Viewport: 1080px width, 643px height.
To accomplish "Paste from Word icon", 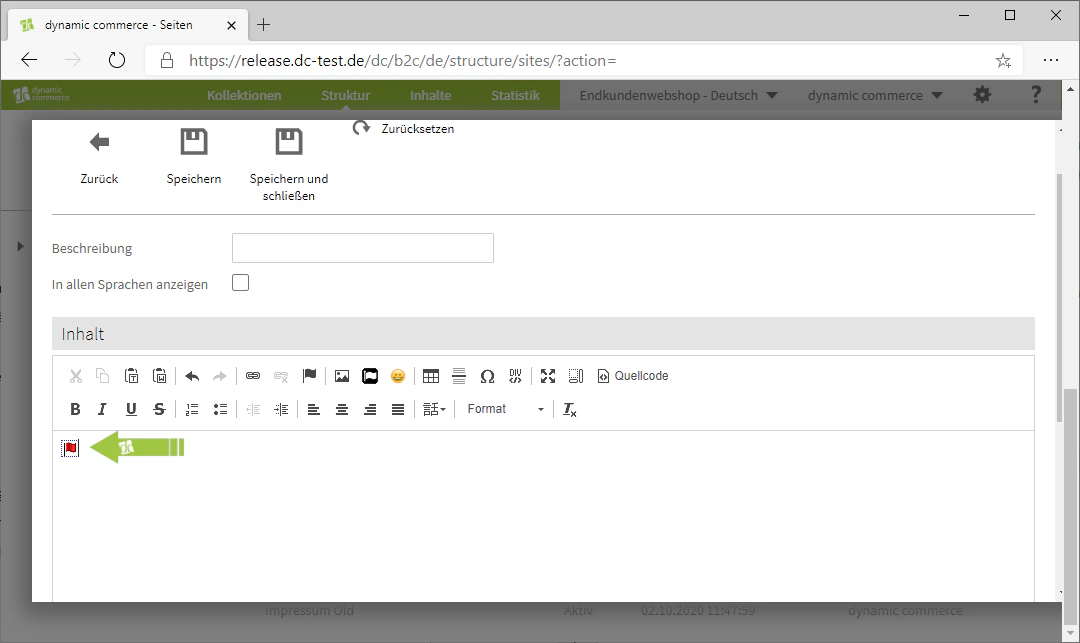I will 160,376.
